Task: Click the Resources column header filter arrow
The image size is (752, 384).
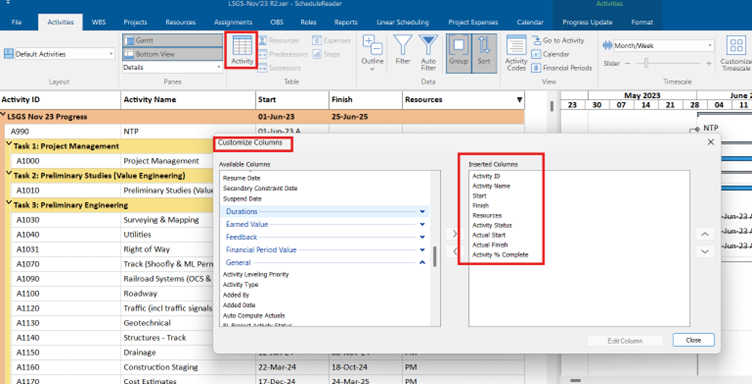Action: [519, 100]
